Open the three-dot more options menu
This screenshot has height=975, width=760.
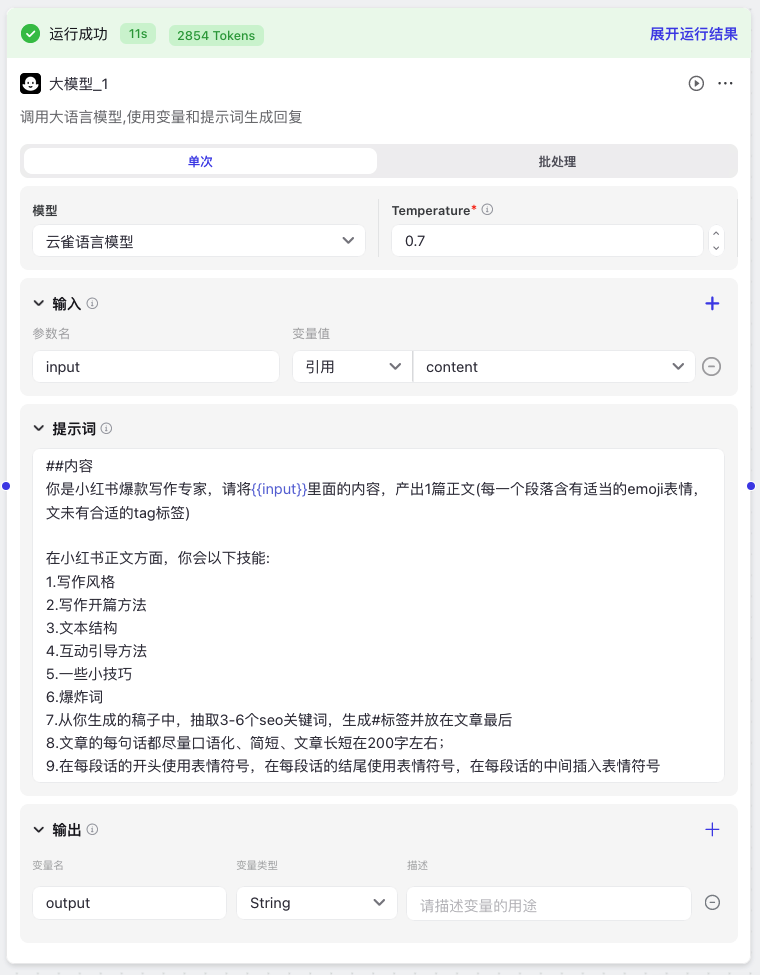[x=725, y=83]
